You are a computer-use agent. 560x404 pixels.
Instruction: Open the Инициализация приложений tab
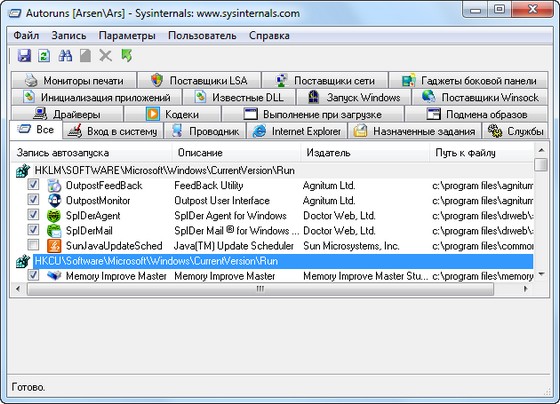pos(97,97)
